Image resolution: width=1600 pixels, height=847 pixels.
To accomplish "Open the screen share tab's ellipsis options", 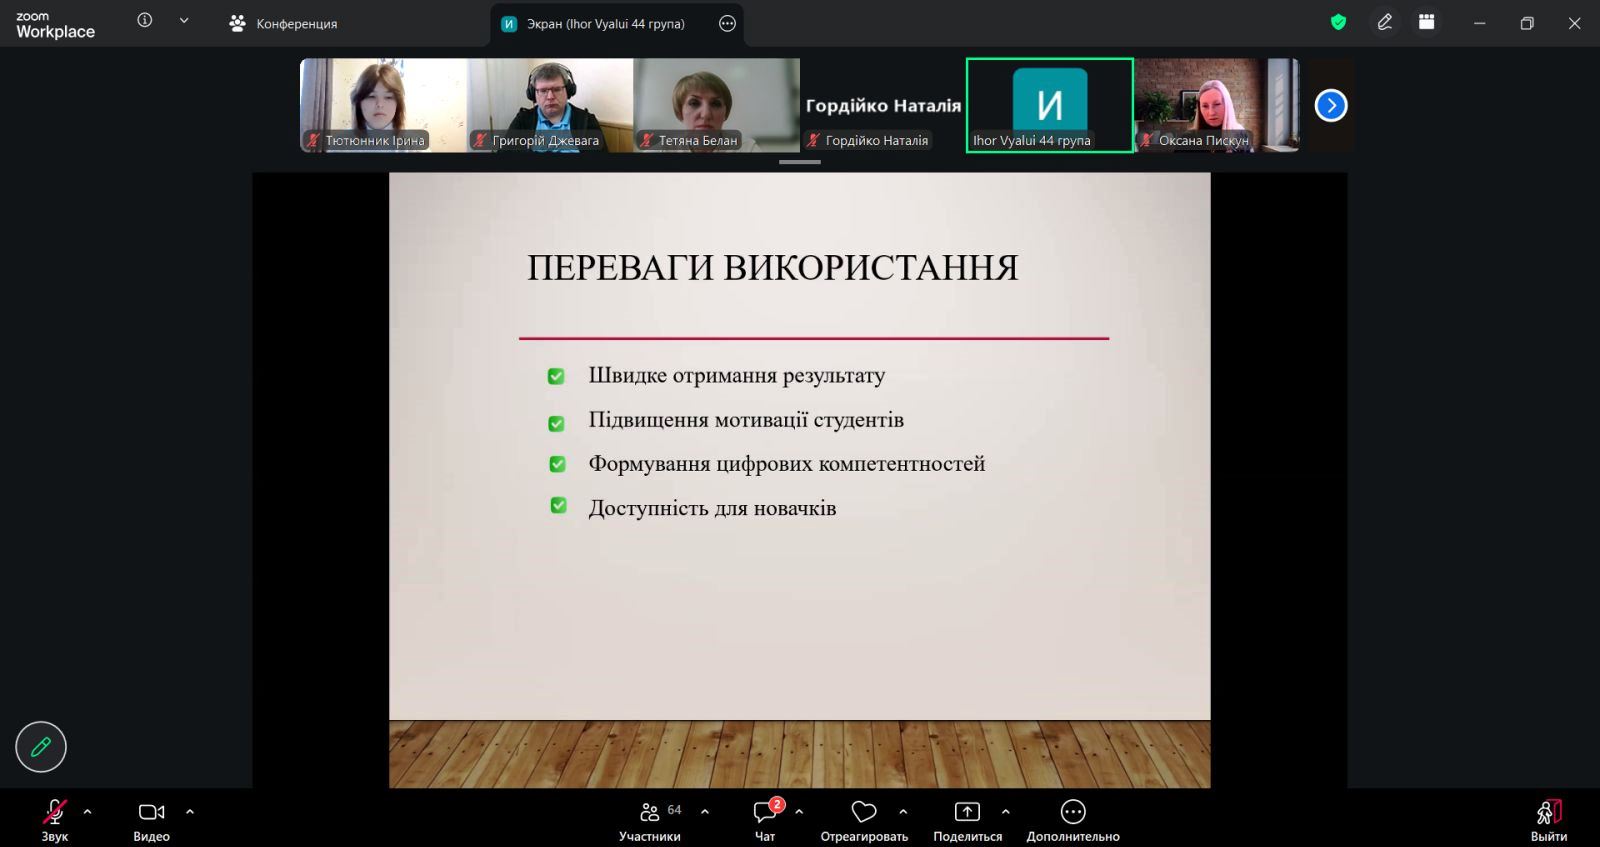I will 727,24.
